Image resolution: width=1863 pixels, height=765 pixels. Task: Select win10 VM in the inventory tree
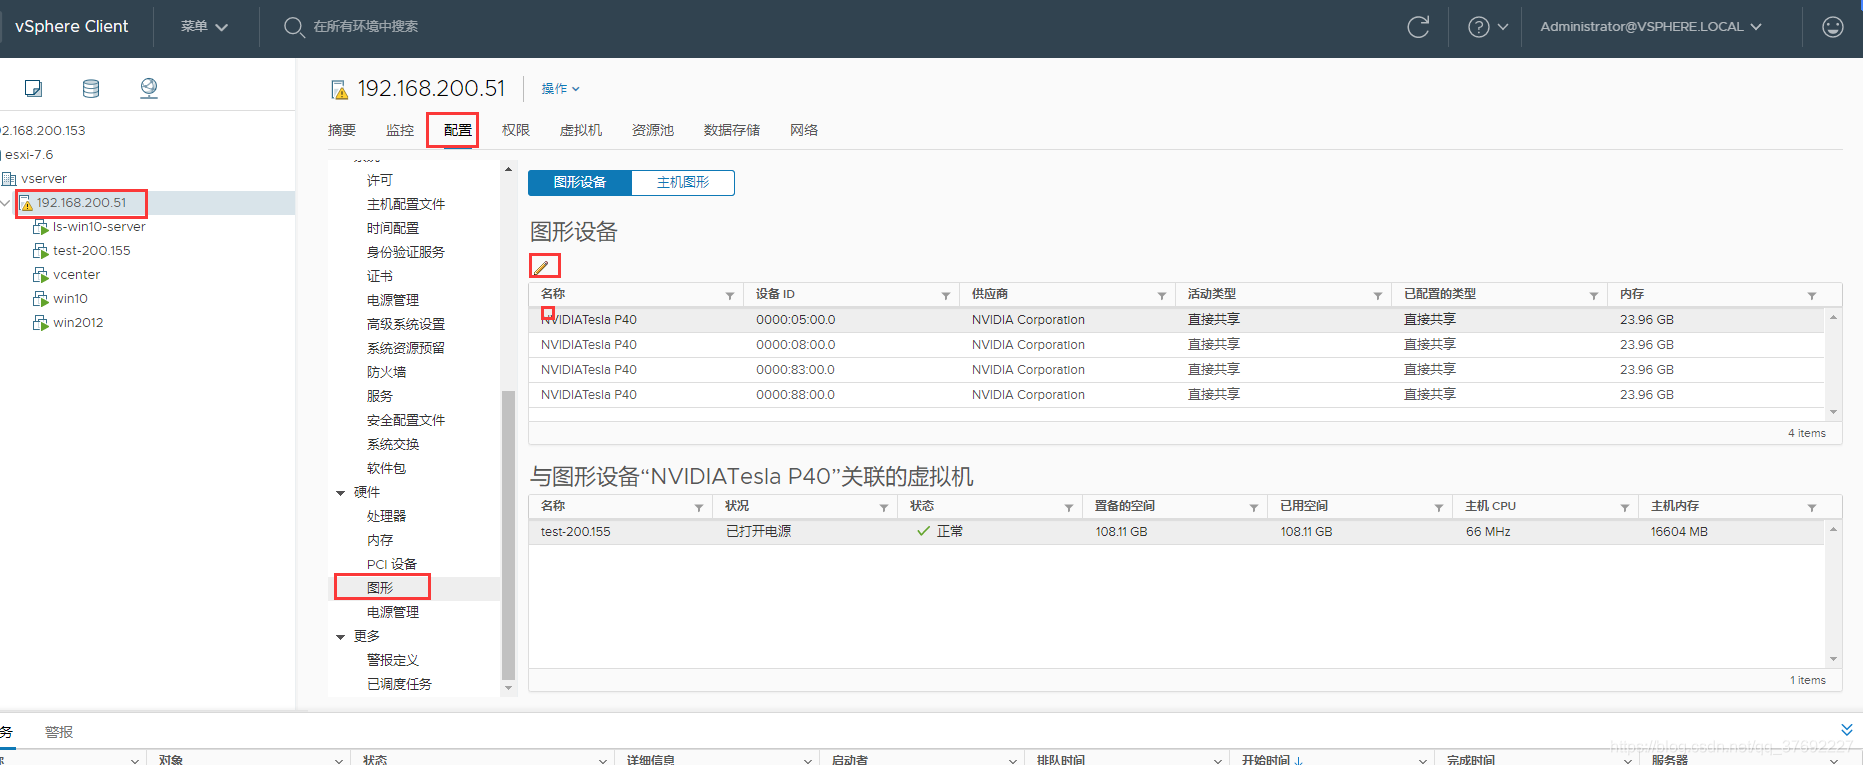click(x=70, y=299)
